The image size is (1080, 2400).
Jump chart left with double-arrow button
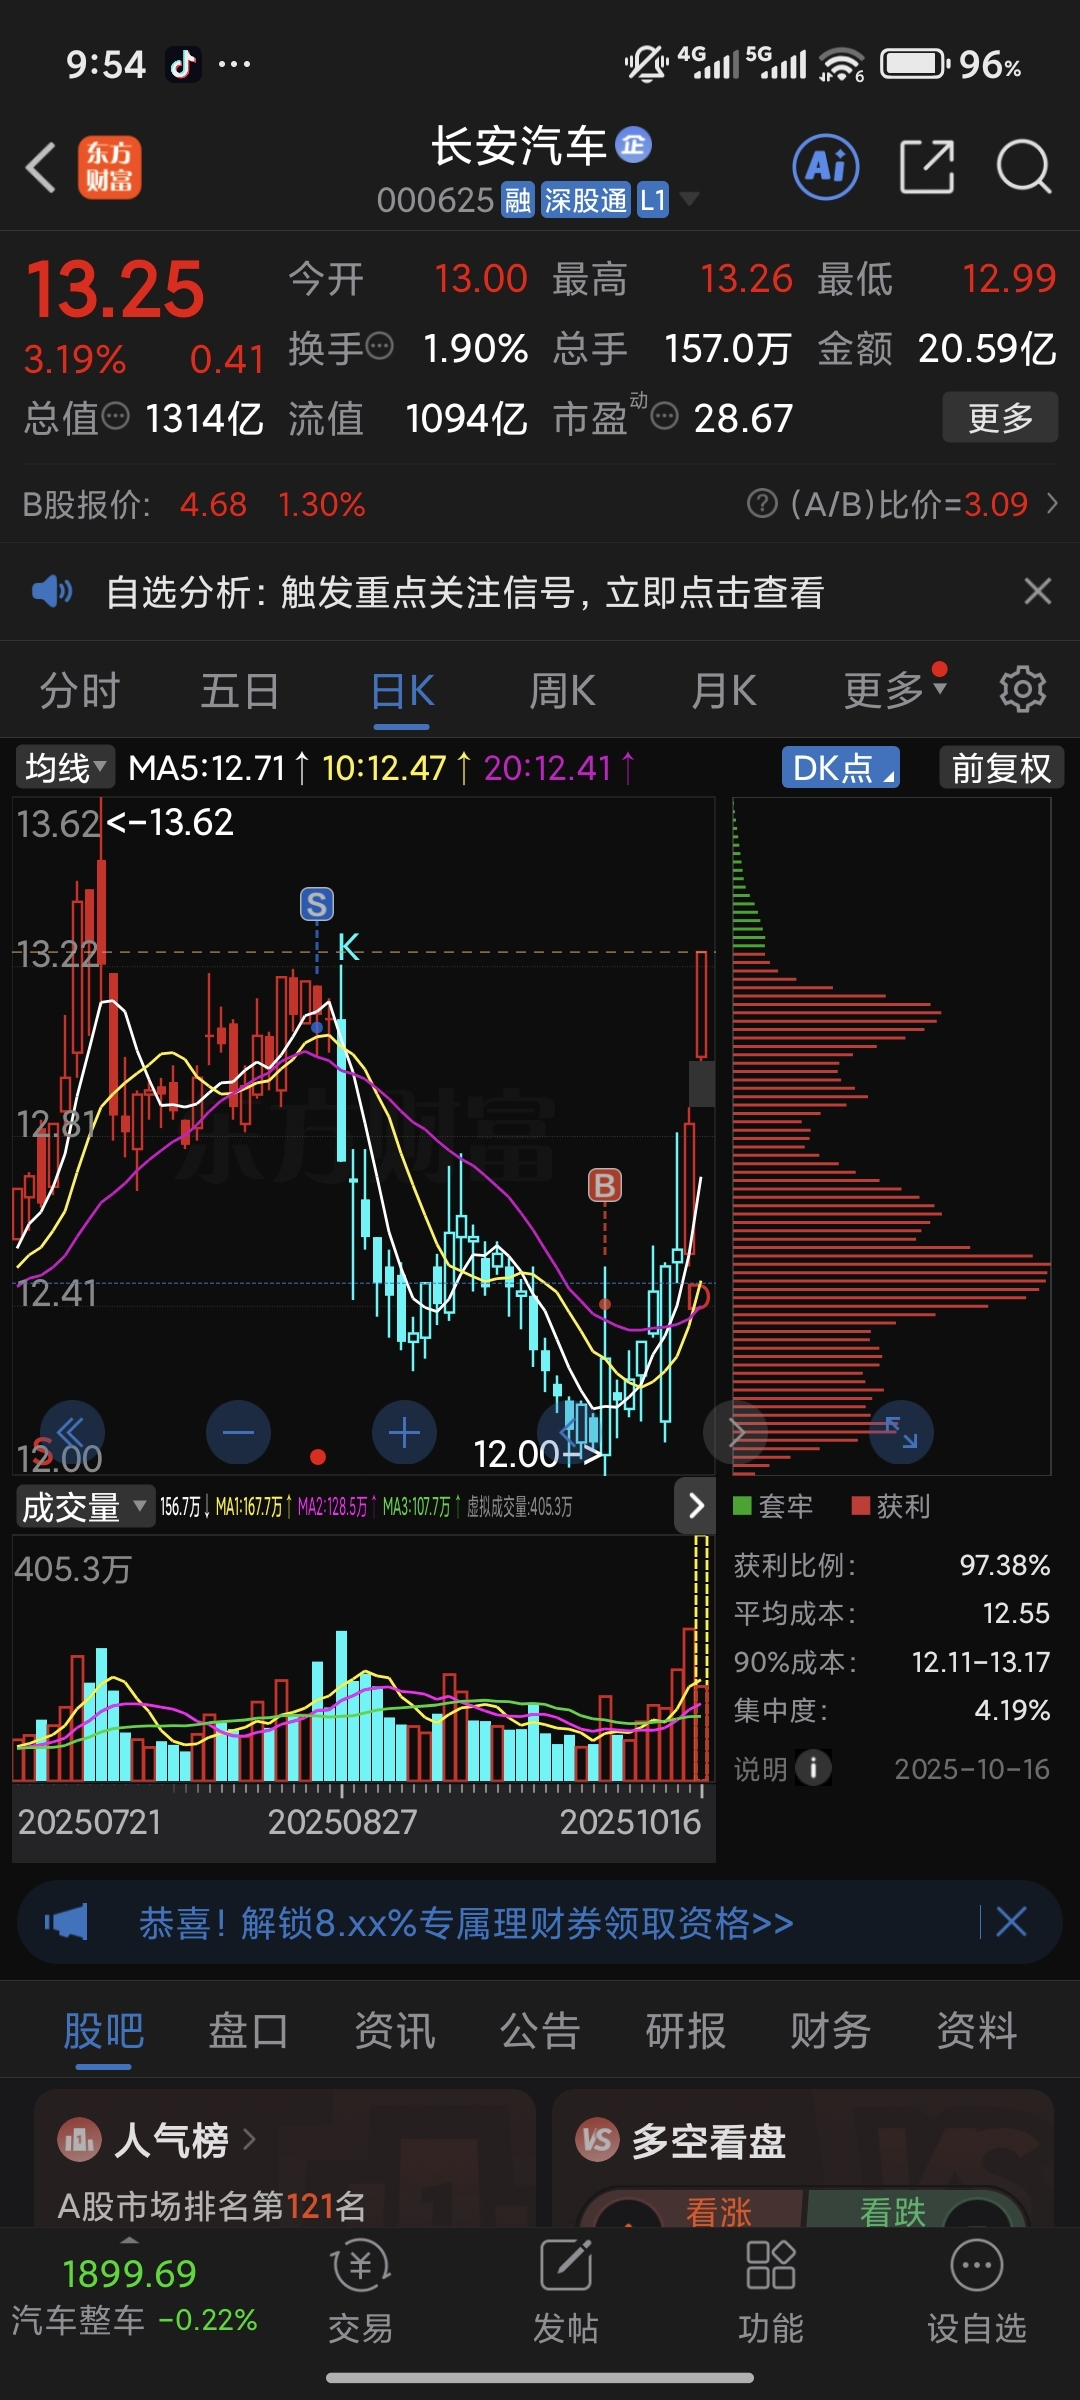tap(72, 1433)
